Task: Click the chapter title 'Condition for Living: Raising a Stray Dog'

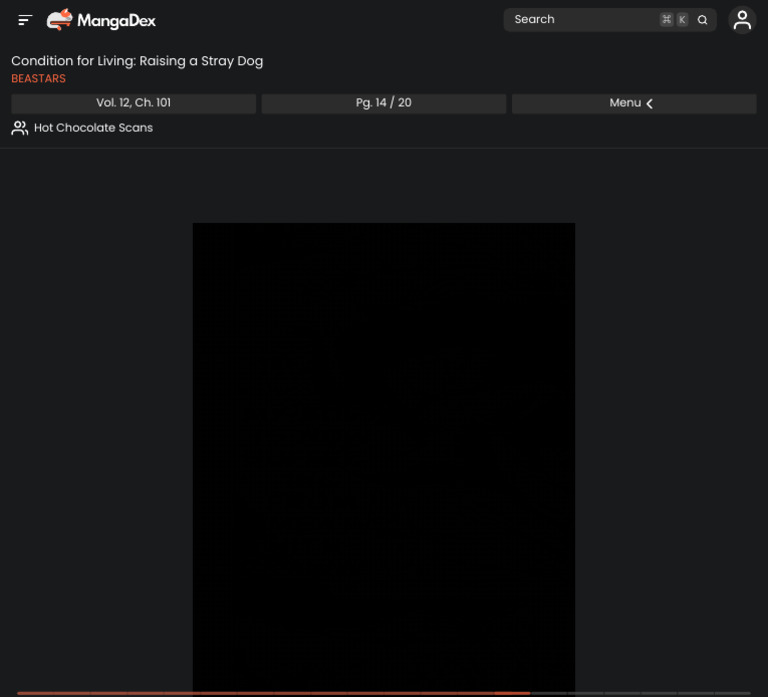Action: click(x=137, y=61)
